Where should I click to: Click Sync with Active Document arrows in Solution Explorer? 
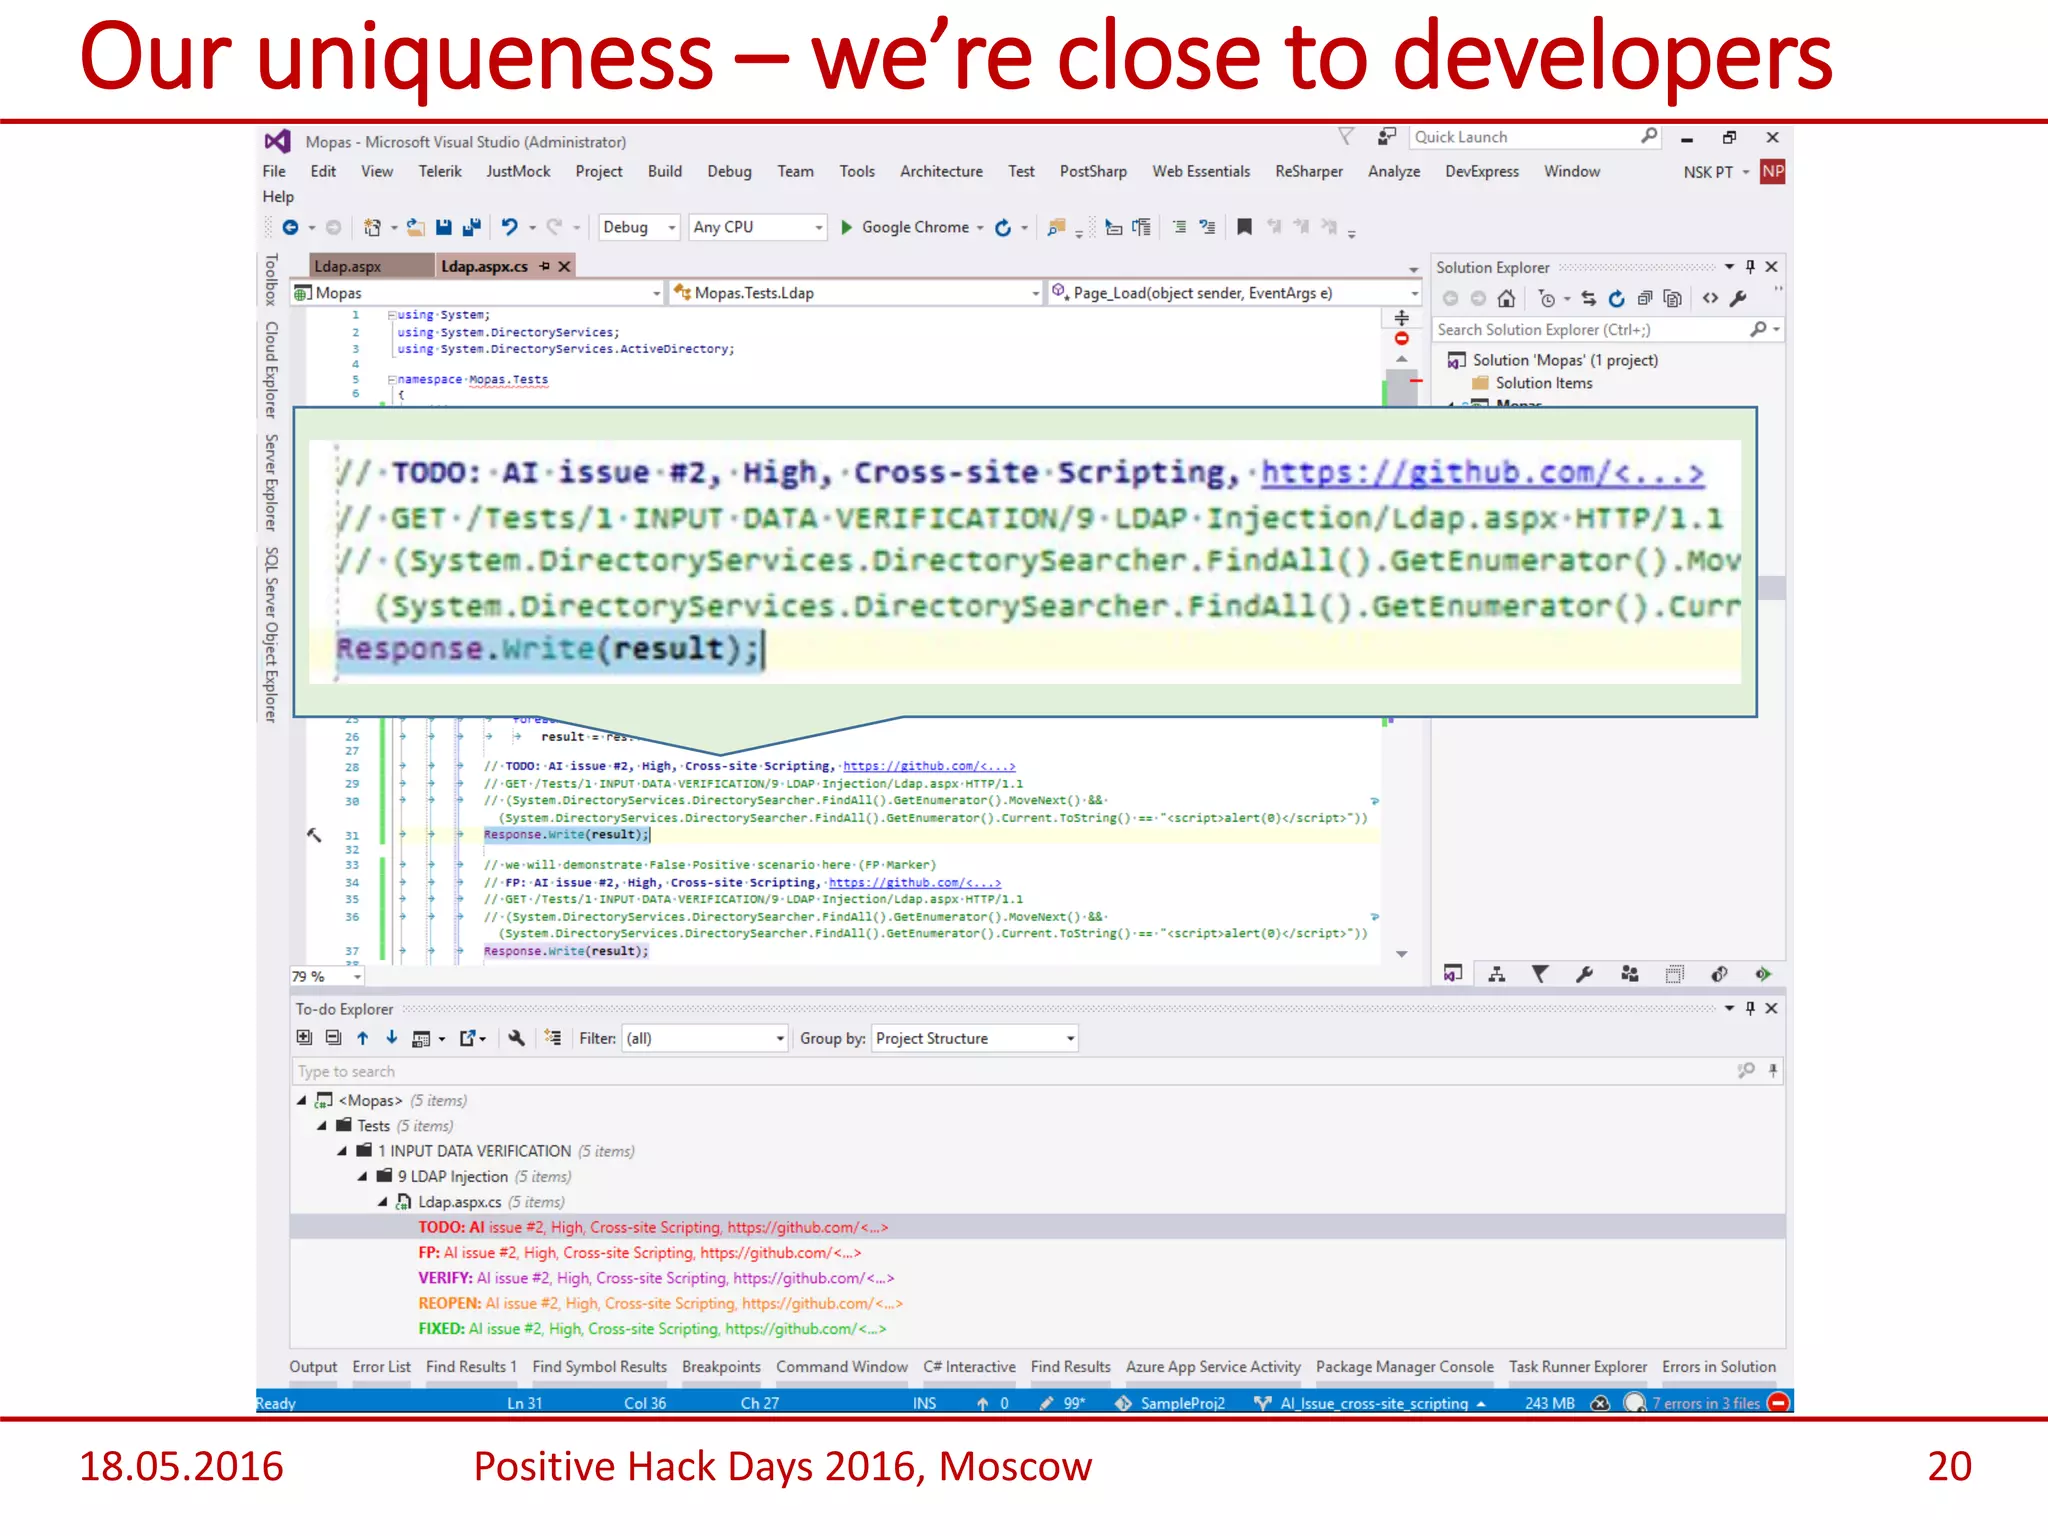coord(1589,299)
